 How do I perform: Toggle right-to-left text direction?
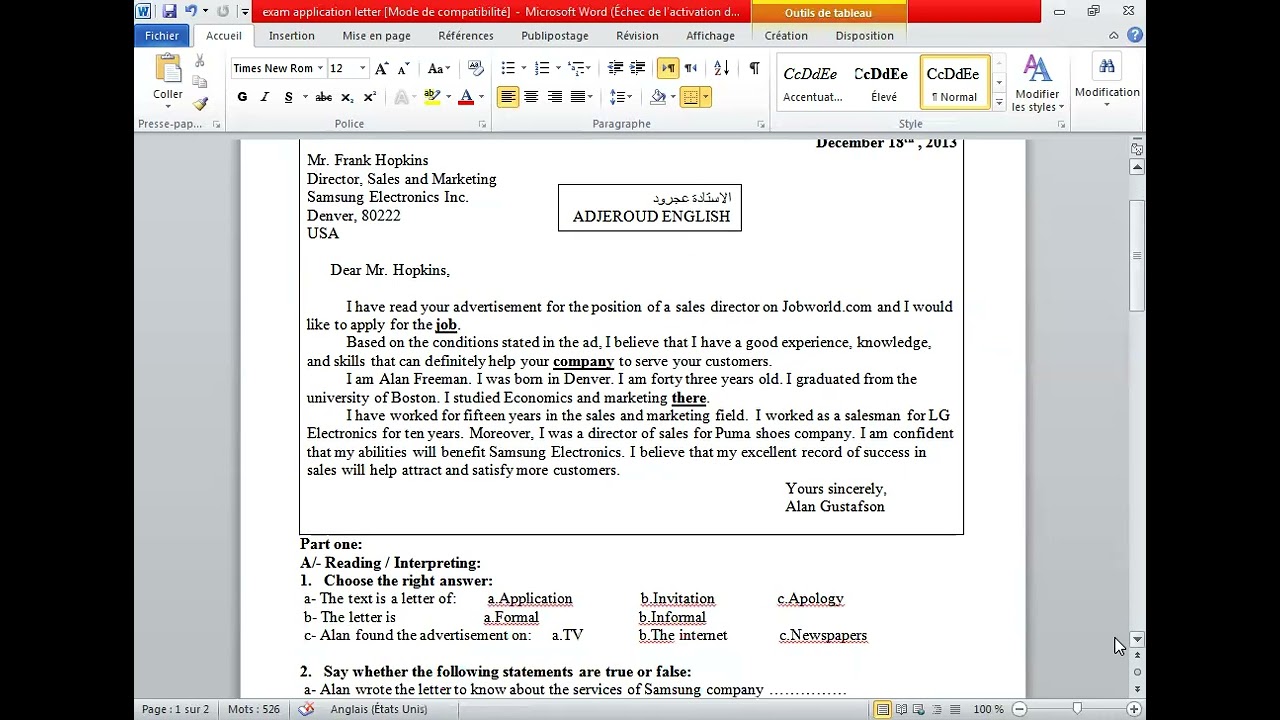[x=690, y=68]
